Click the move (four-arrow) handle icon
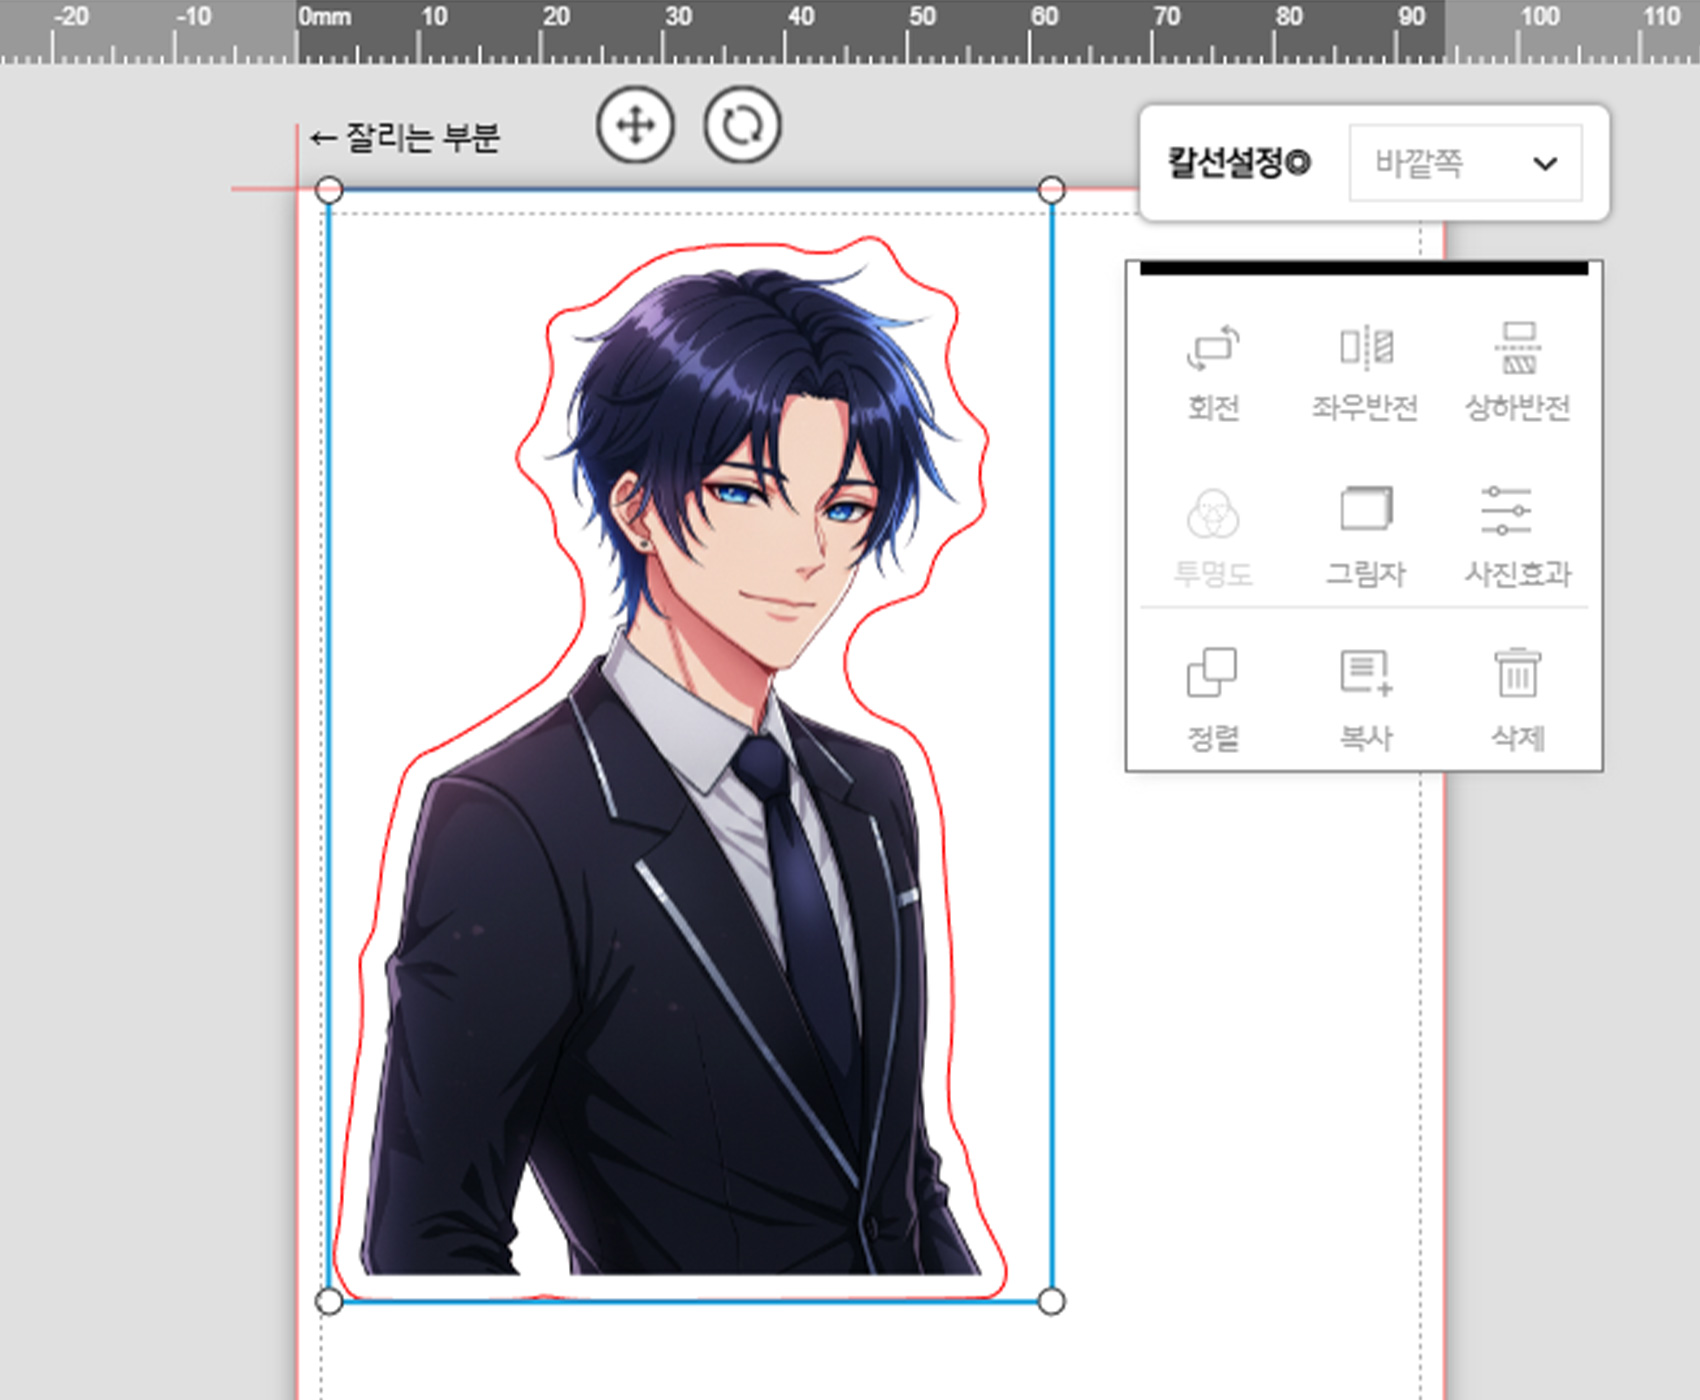Viewport: 1700px width, 1400px height. tap(635, 126)
